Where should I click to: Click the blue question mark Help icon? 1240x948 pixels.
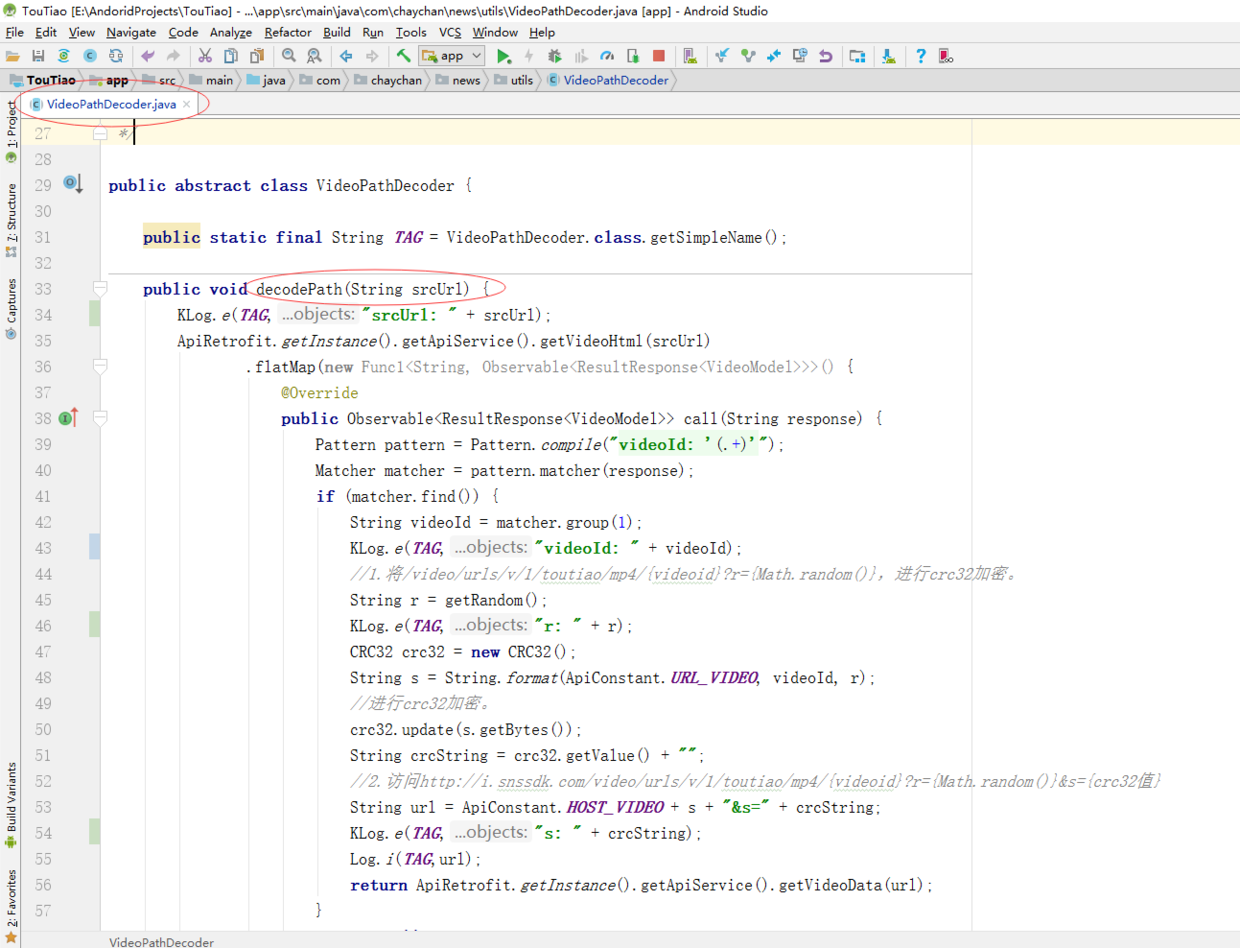point(920,56)
